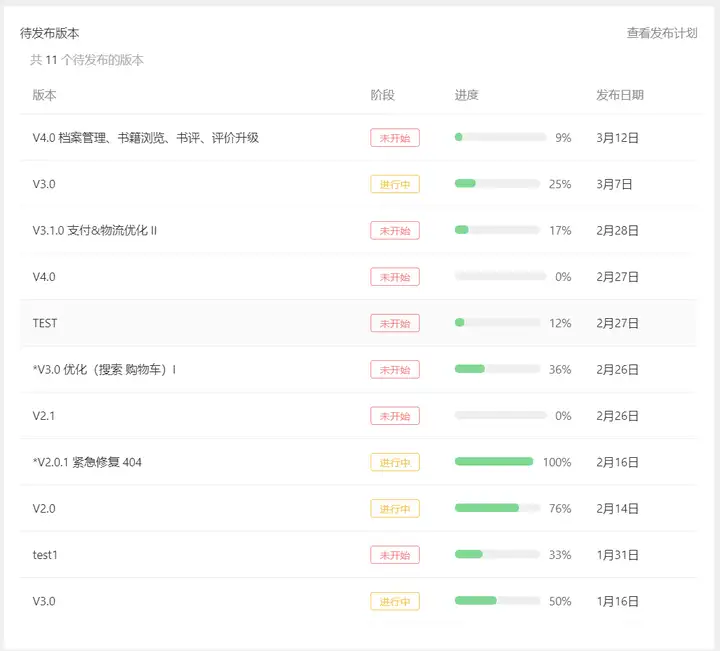
Task: Open the V2.1 version entry
Action: point(44,416)
